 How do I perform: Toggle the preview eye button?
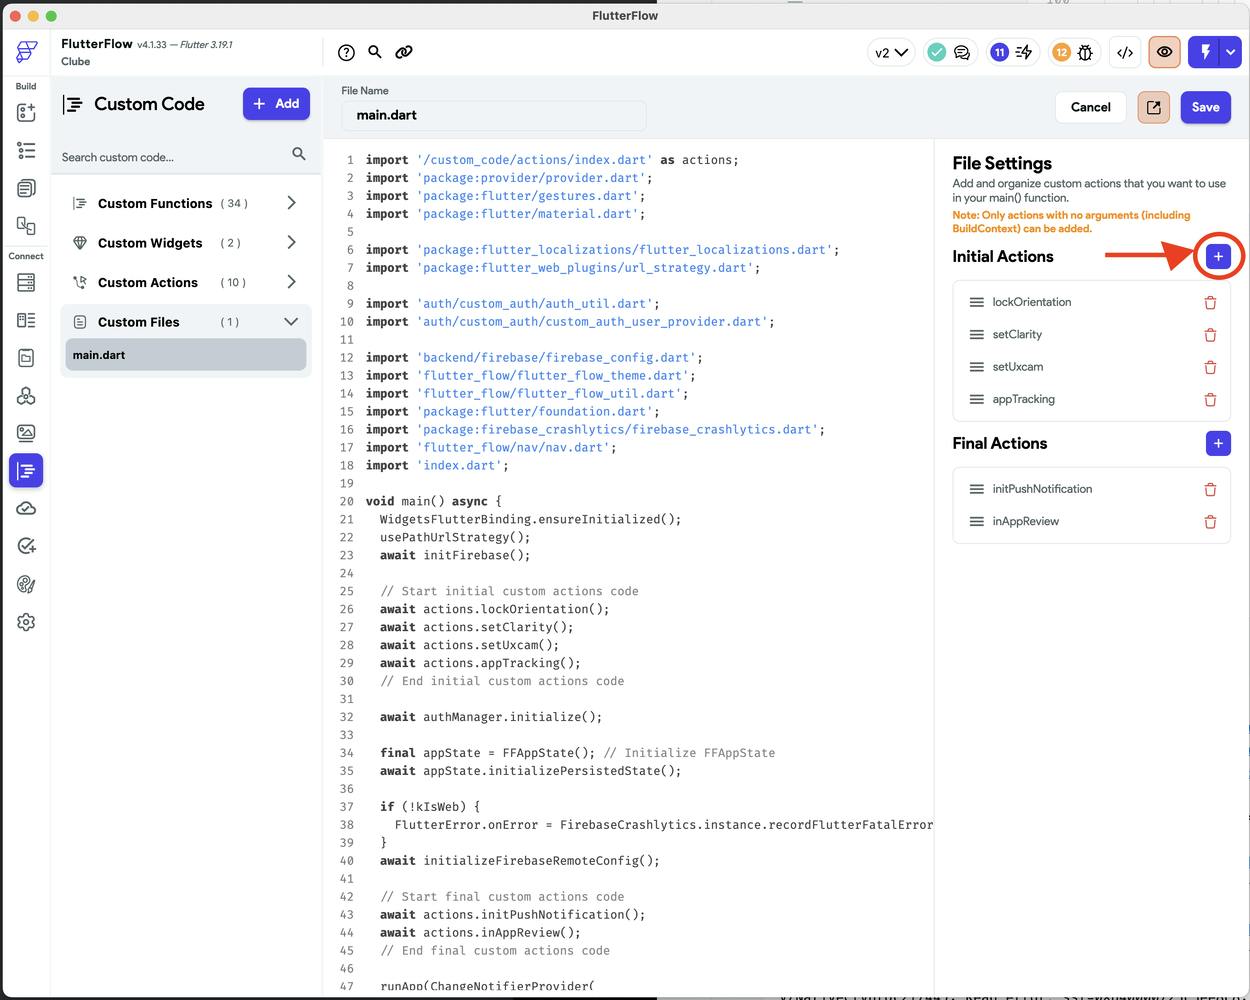pos(1164,53)
